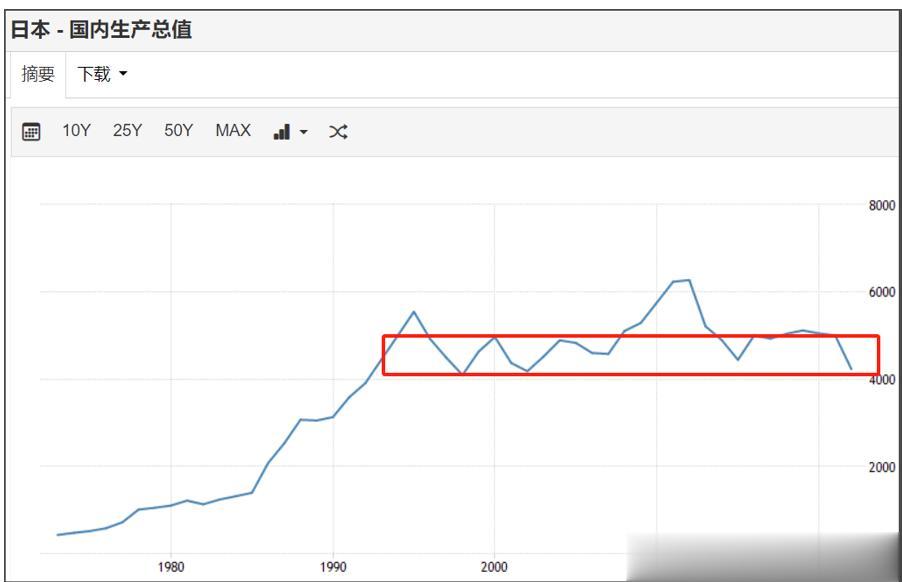Screen dimensions: 902x582
Task: Click the 1990 x-axis label
Action: (333, 567)
